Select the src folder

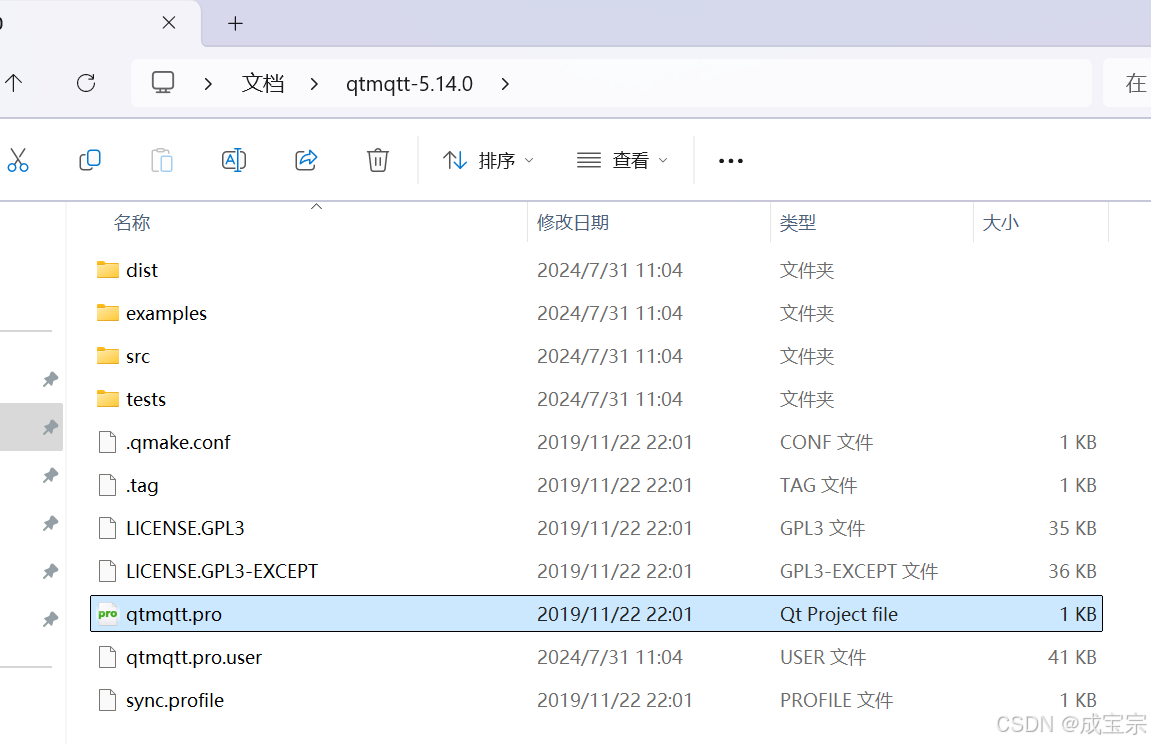point(596,356)
